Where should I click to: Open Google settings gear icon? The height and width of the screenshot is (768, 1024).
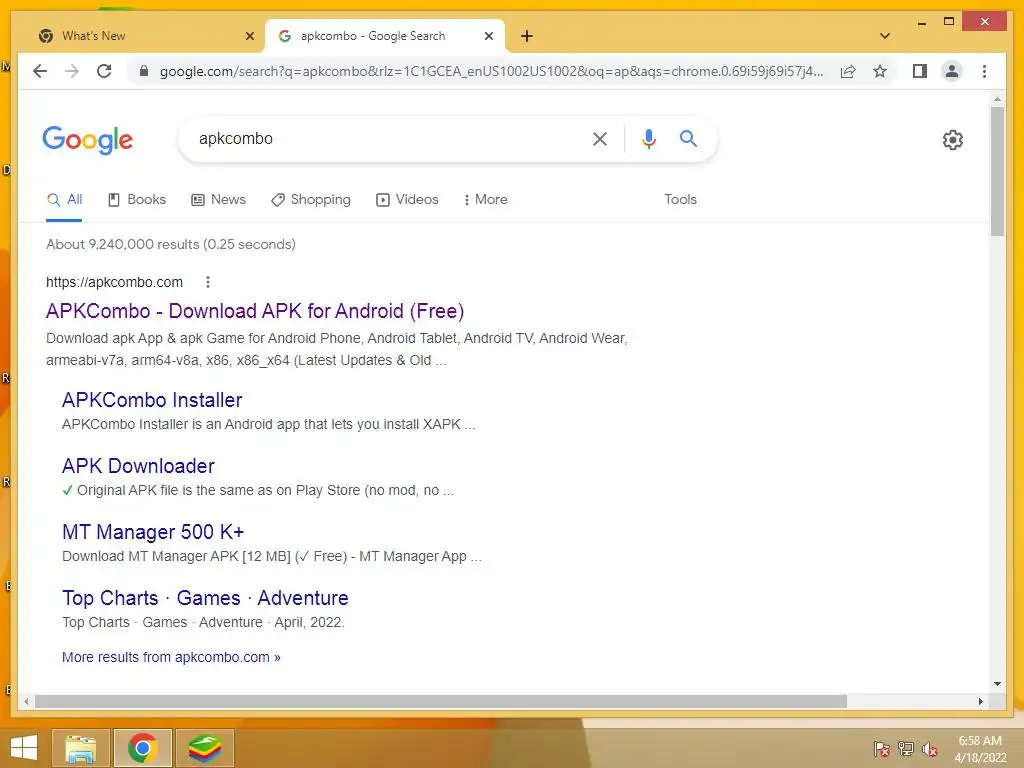[952, 140]
